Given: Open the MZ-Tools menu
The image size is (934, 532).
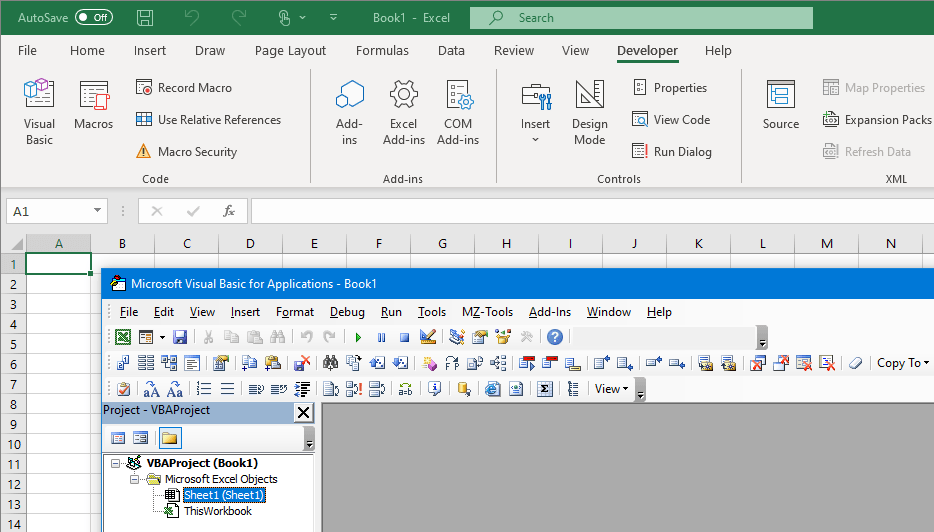Looking at the screenshot, I should 487,312.
